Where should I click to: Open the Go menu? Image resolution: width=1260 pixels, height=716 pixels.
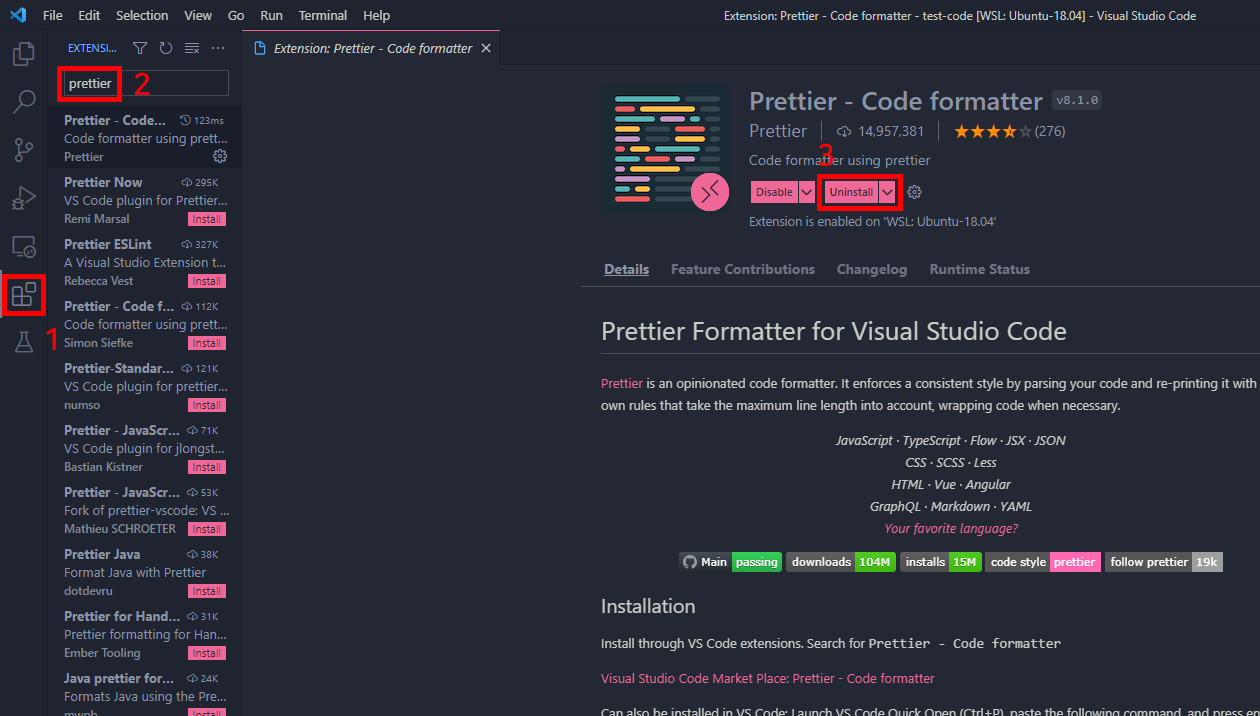pos(236,15)
